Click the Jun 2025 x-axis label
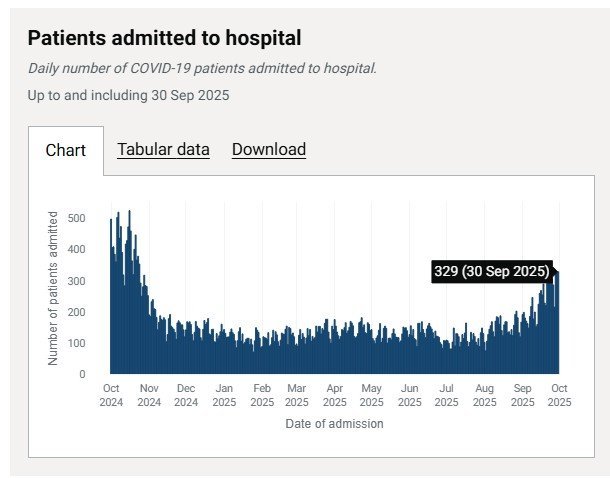 (x=410, y=395)
